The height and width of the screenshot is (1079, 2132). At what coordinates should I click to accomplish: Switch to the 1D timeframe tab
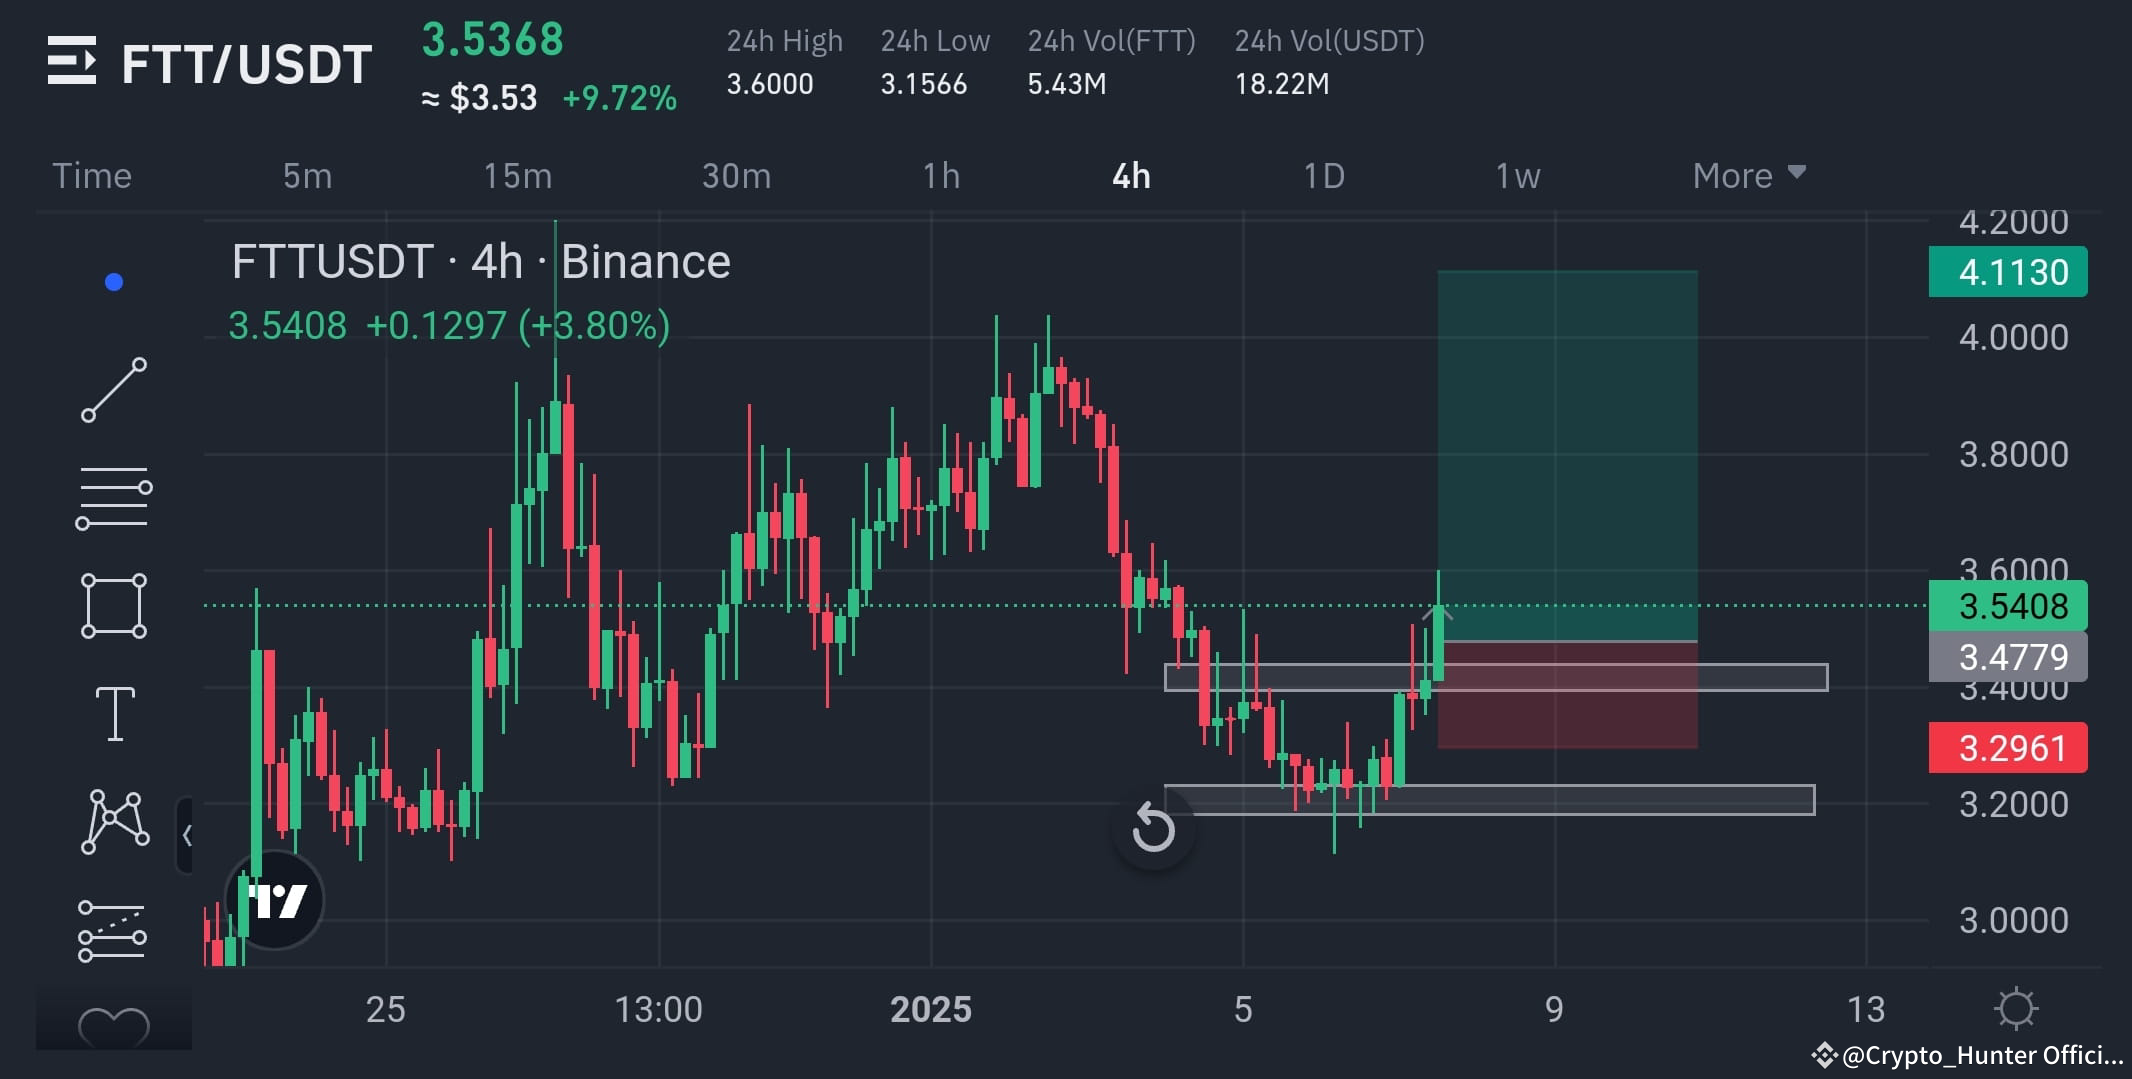[1322, 175]
